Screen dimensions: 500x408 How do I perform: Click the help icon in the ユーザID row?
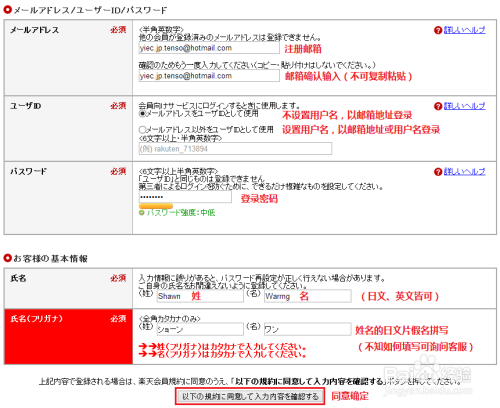click(438, 106)
